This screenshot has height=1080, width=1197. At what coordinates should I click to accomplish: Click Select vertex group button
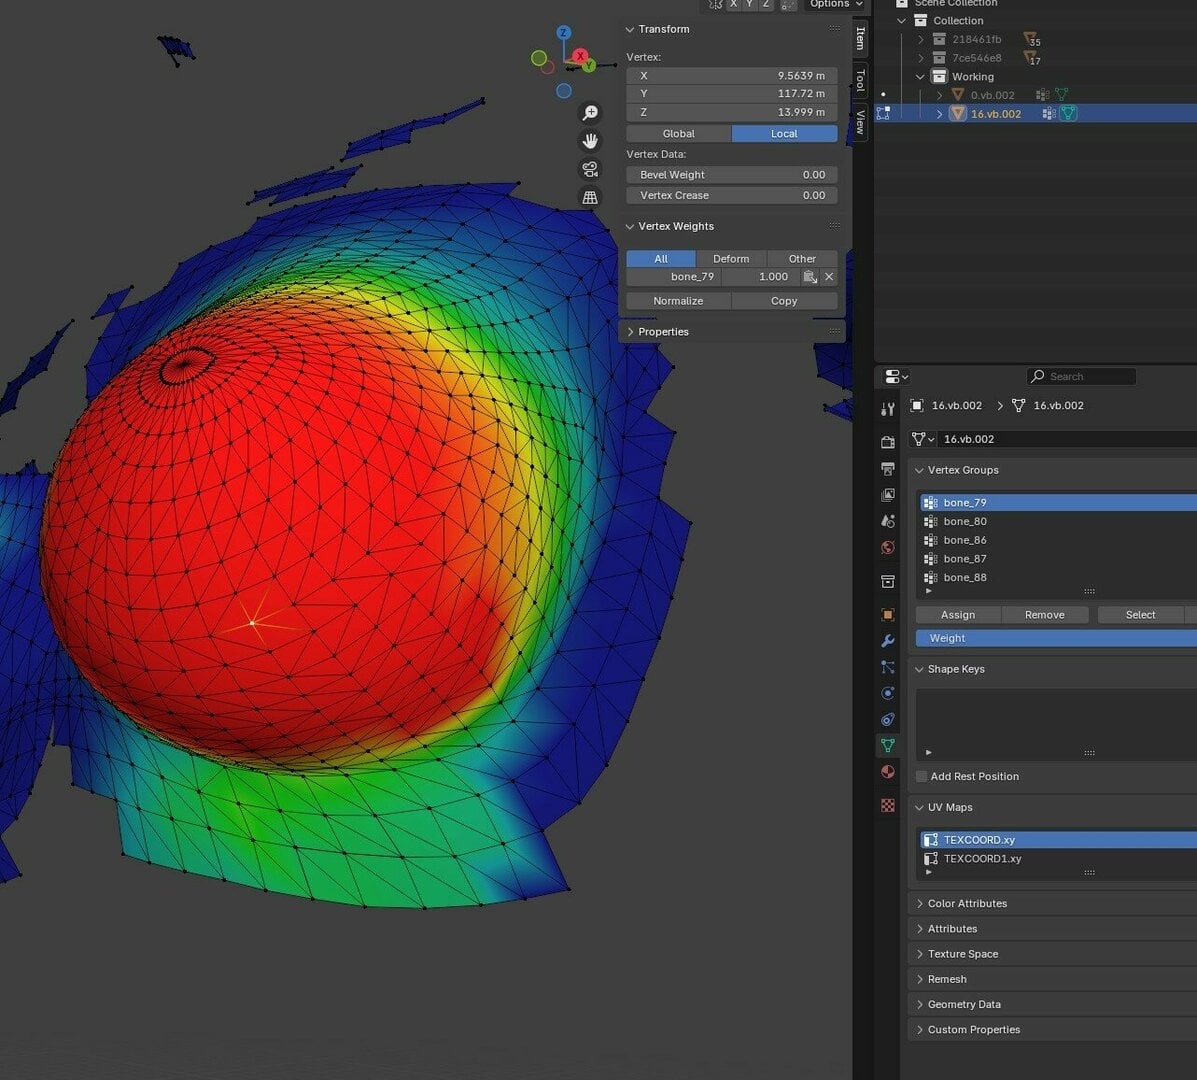click(x=1141, y=615)
